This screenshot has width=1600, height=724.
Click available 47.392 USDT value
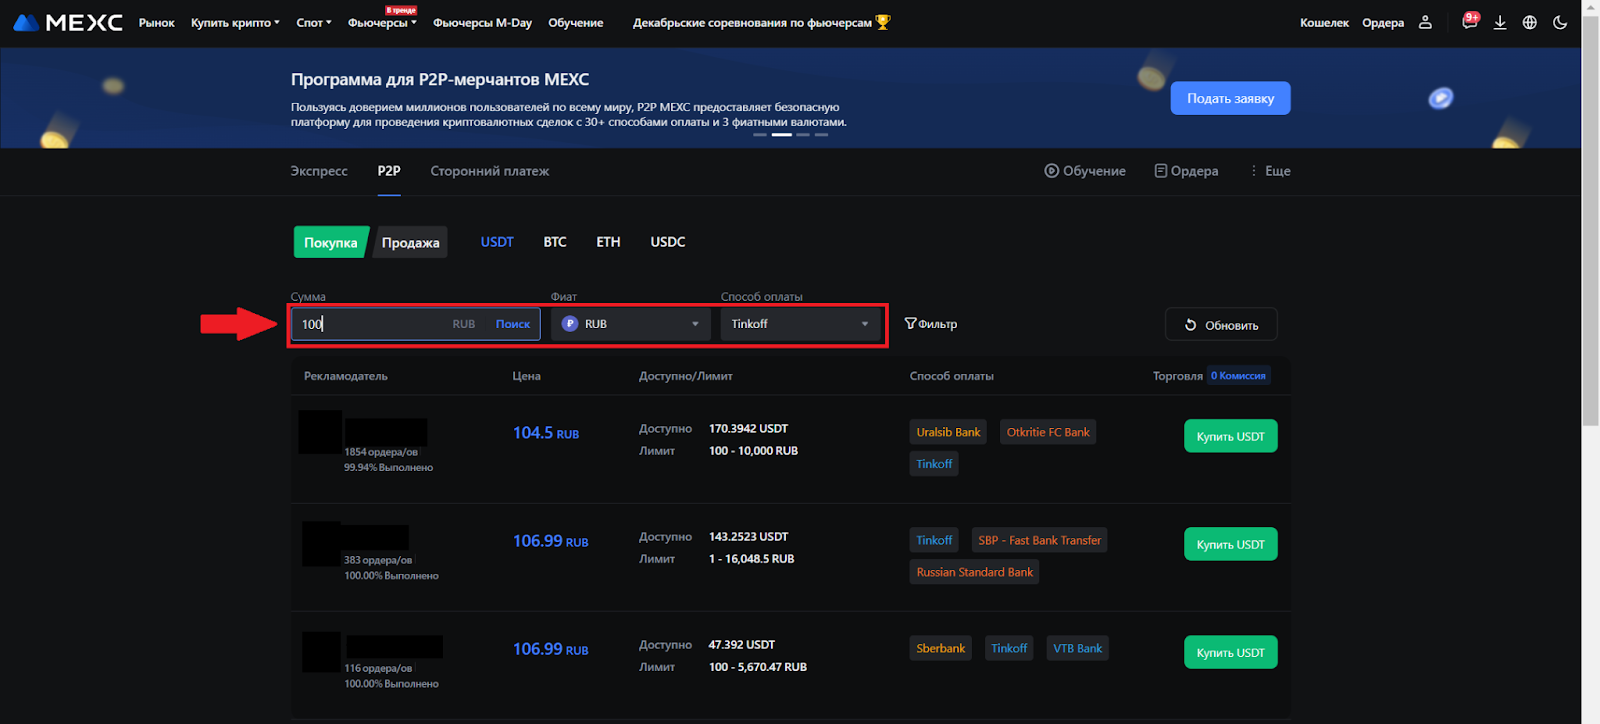tap(742, 645)
